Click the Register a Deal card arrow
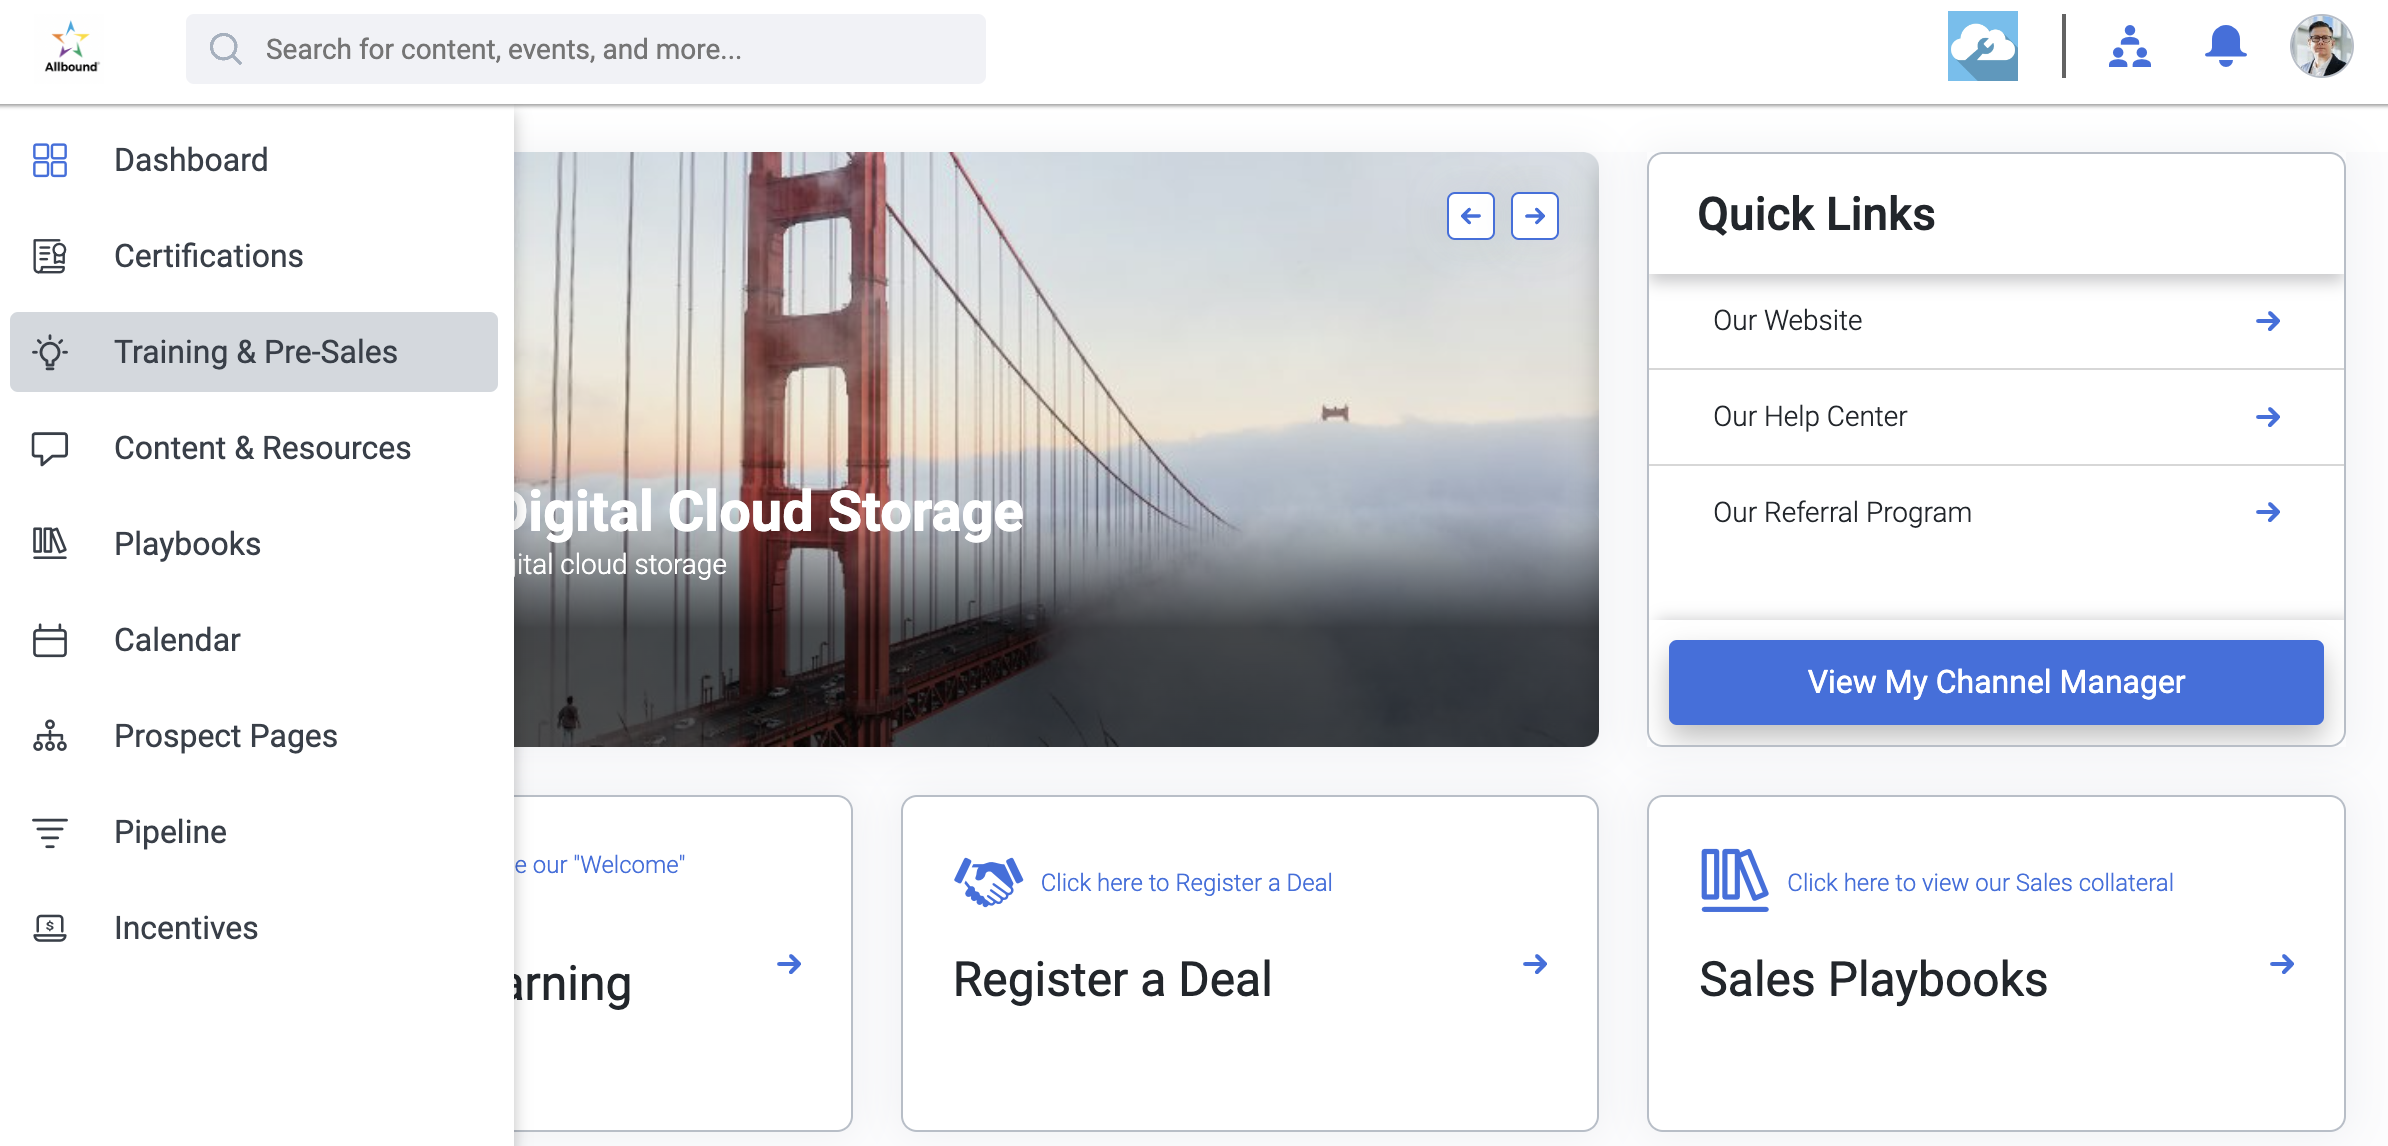Viewport: 2388px width, 1146px height. [1535, 964]
